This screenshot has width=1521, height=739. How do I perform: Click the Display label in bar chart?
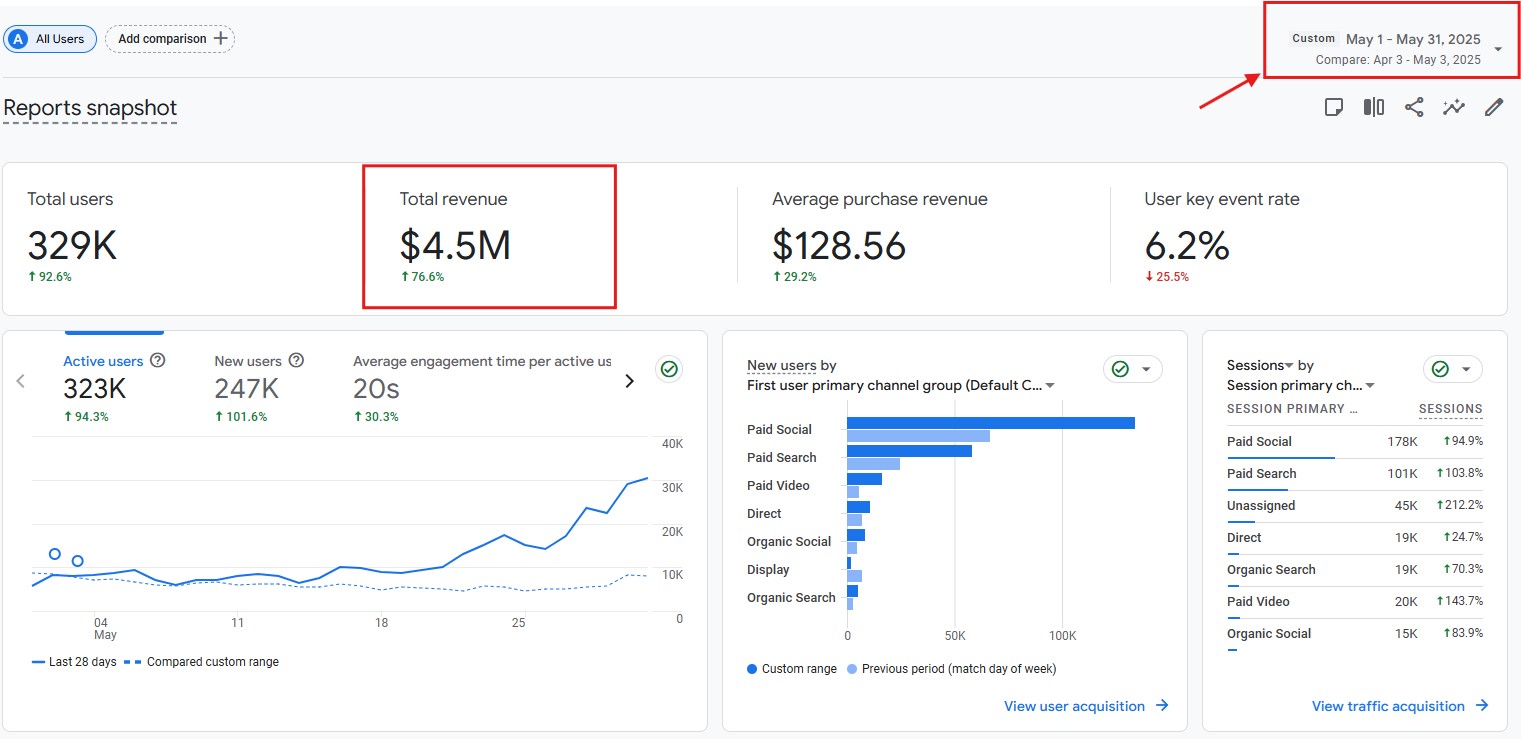(x=768, y=570)
